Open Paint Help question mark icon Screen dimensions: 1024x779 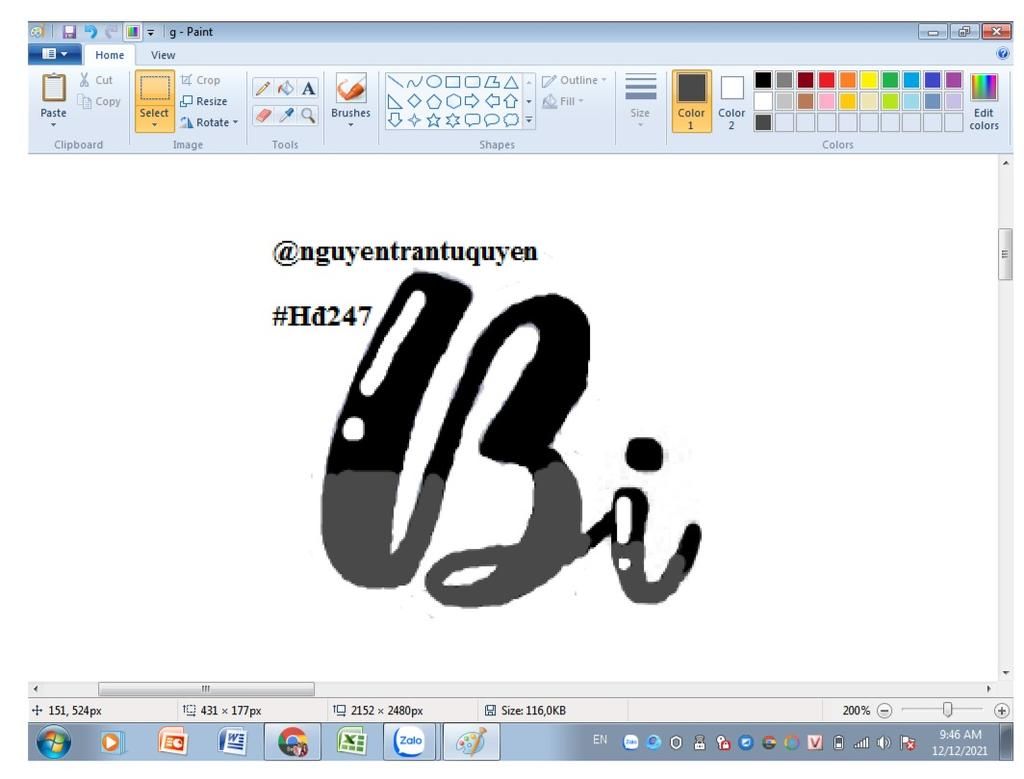click(x=1002, y=54)
